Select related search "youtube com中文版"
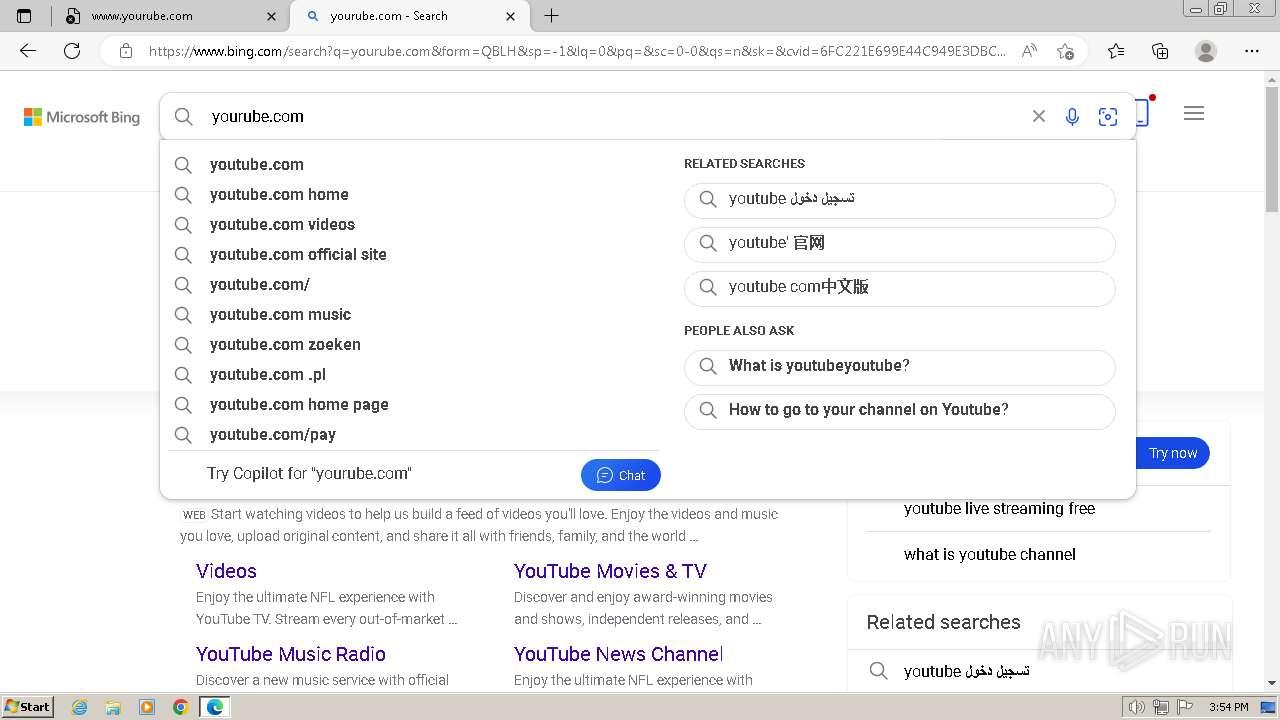This screenshot has height=720, width=1280. click(900, 288)
